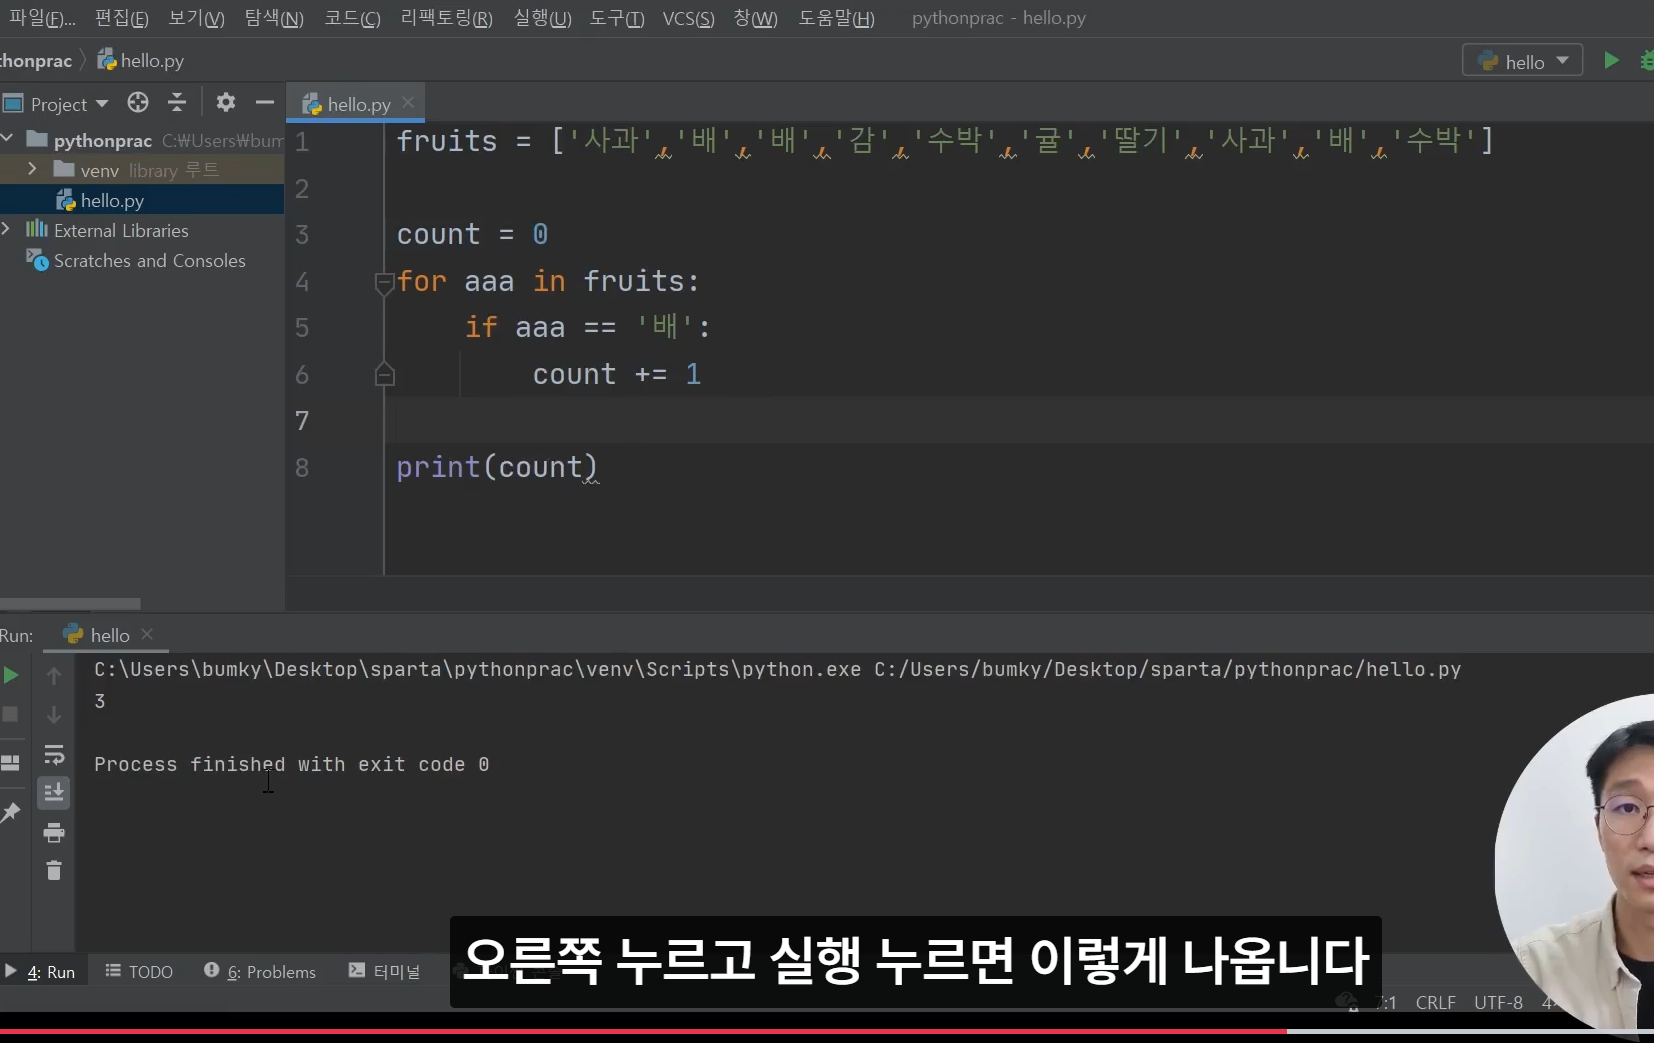Open the 창(W) menu
The height and width of the screenshot is (1043, 1654).
[755, 18]
